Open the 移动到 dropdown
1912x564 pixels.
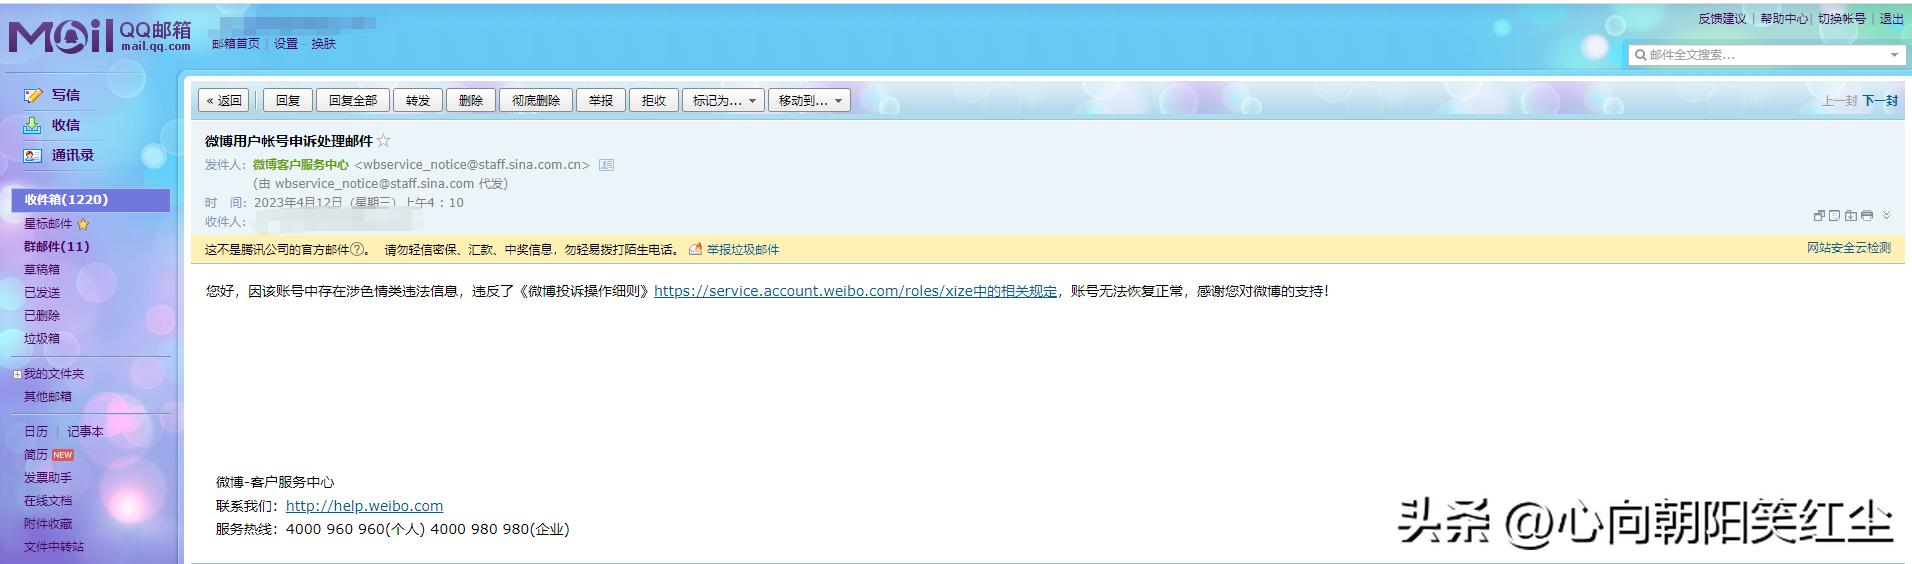(809, 100)
